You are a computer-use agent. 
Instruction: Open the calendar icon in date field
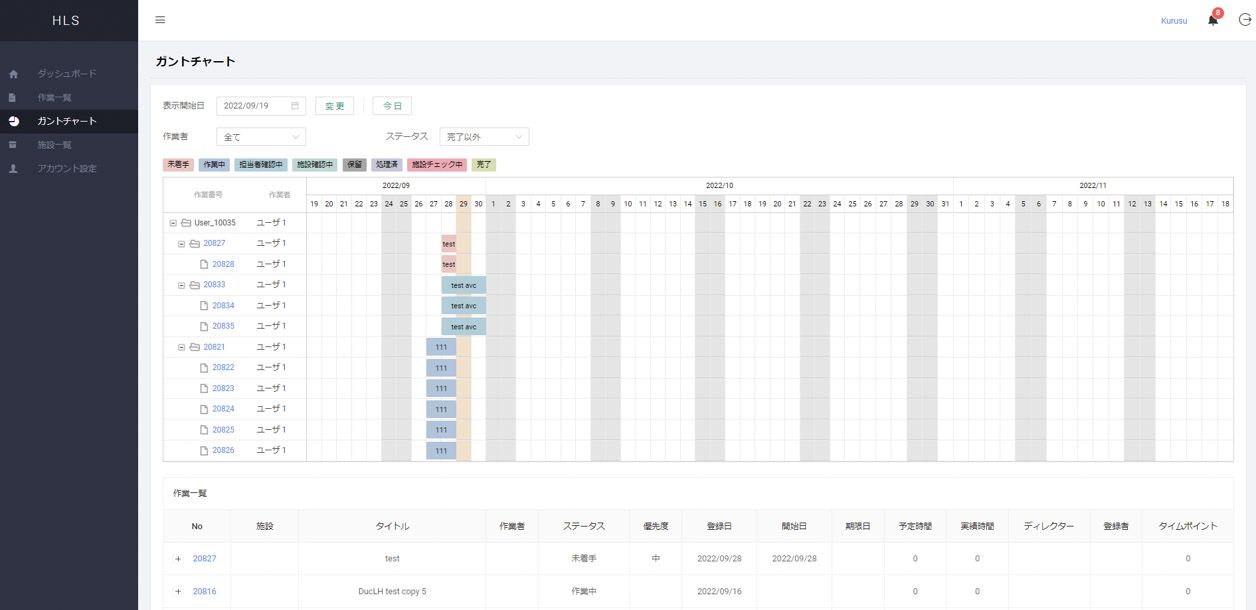click(x=295, y=106)
